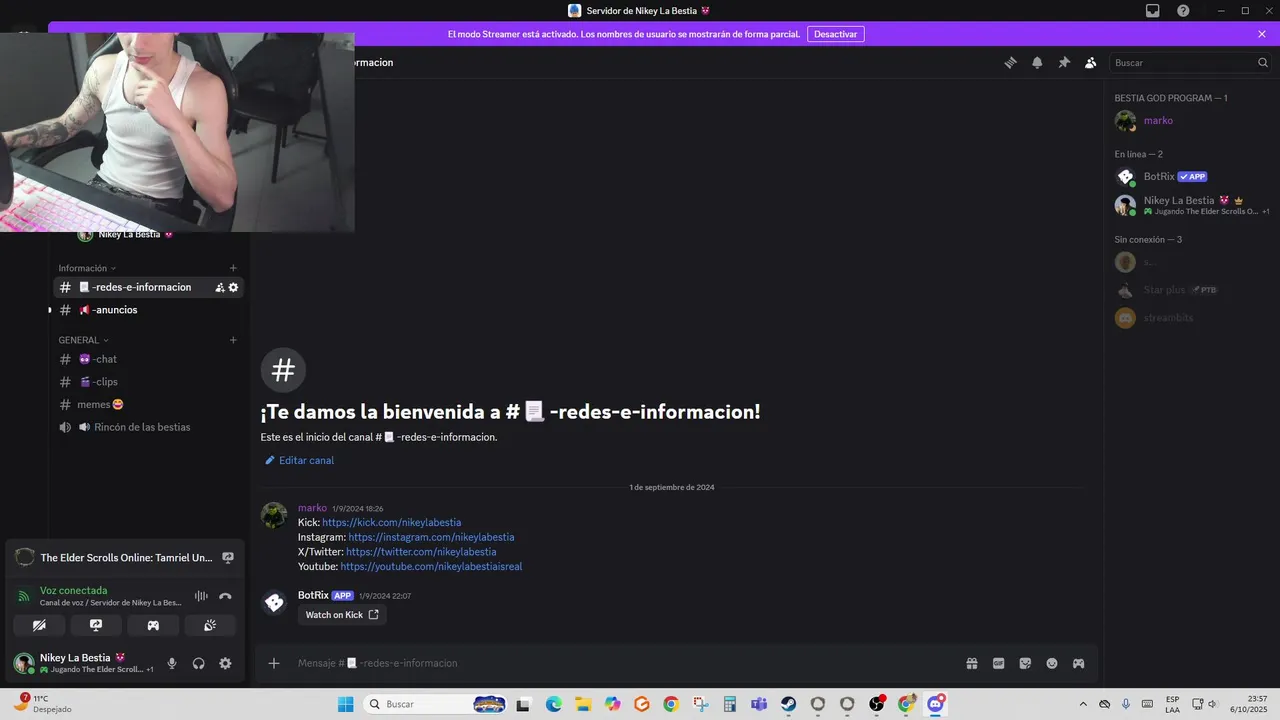Image resolution: width=1280 pixels, height=720 pixels.
Task: Click marko's username in the message
Action: (312, 508)
